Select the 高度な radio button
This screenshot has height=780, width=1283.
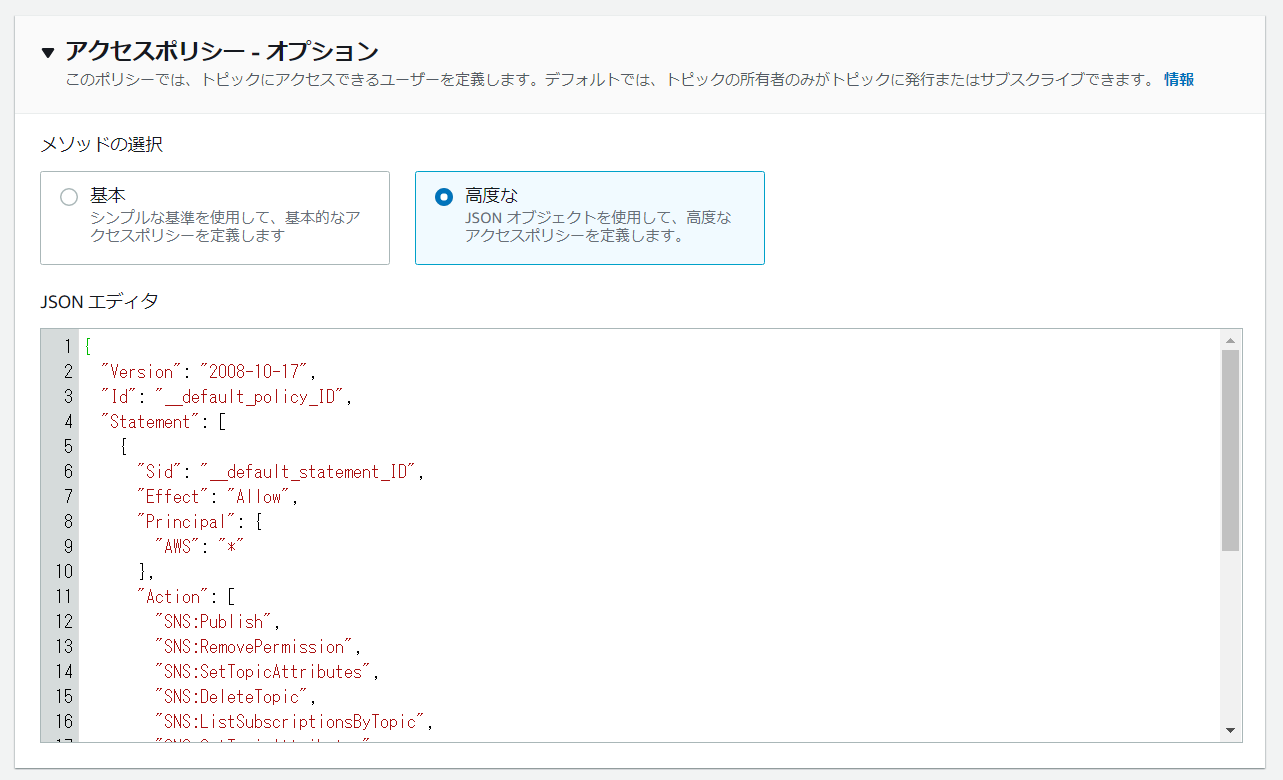[444, 197]
